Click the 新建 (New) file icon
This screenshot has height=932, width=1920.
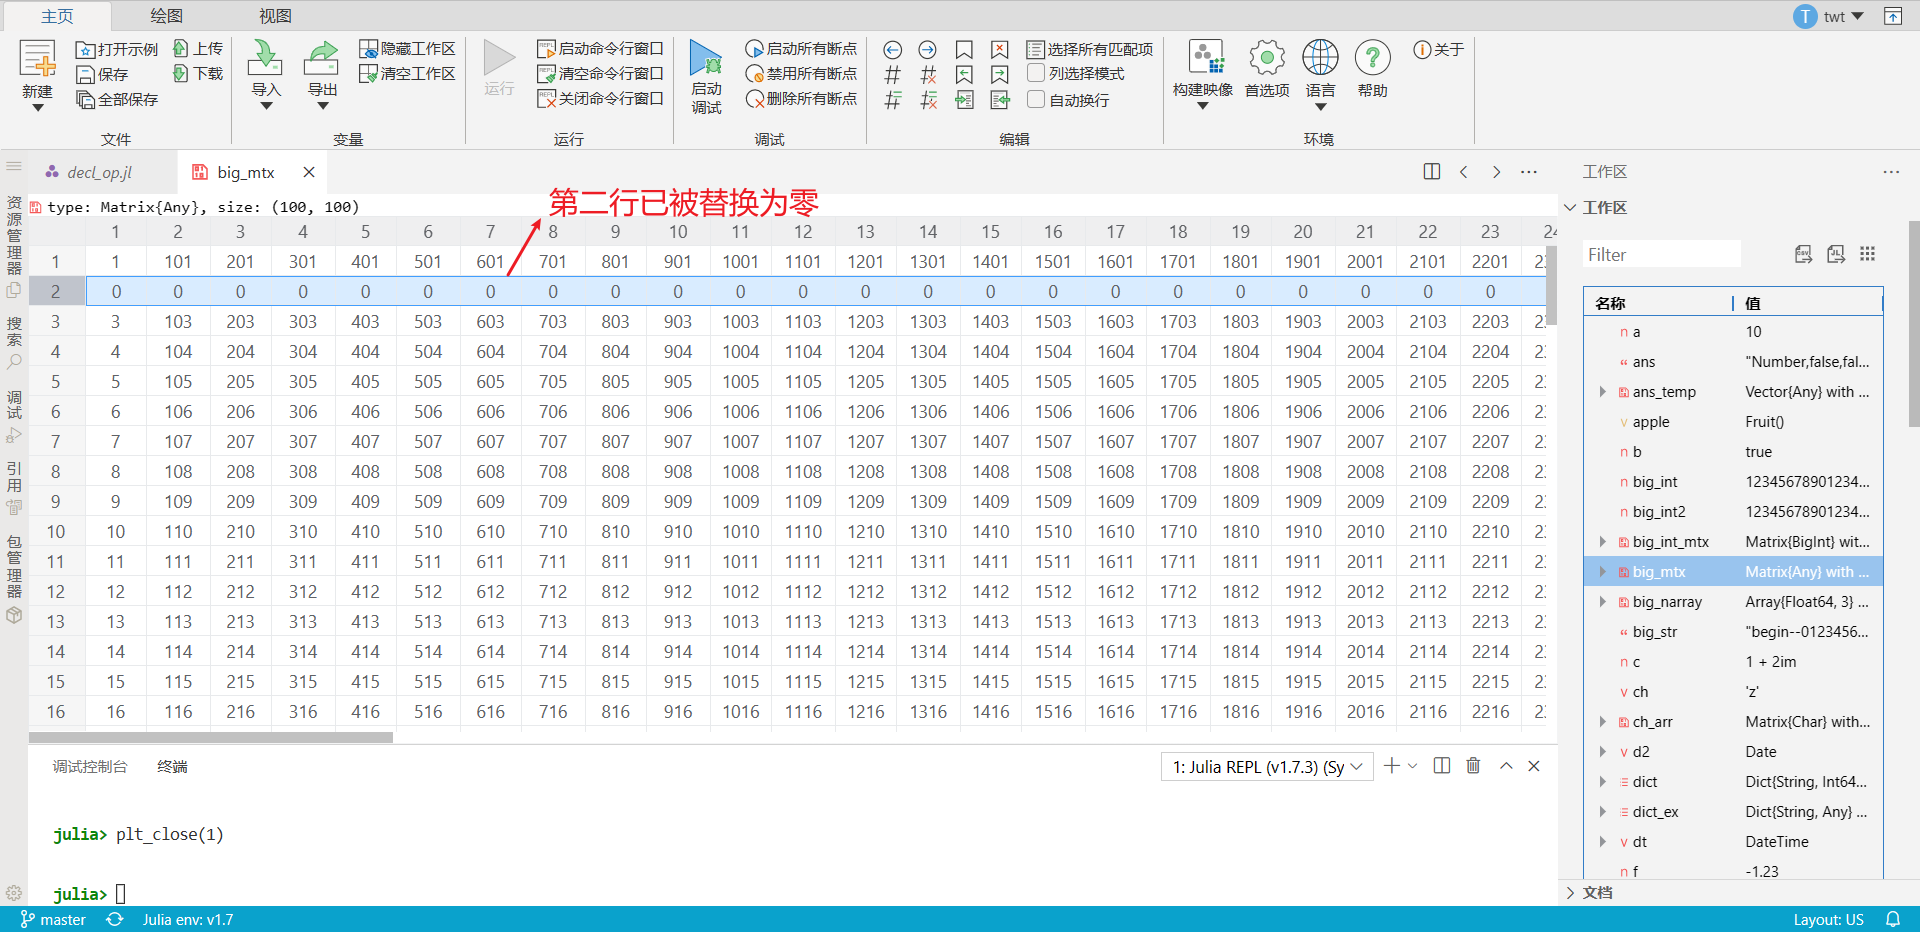(38, 60)
